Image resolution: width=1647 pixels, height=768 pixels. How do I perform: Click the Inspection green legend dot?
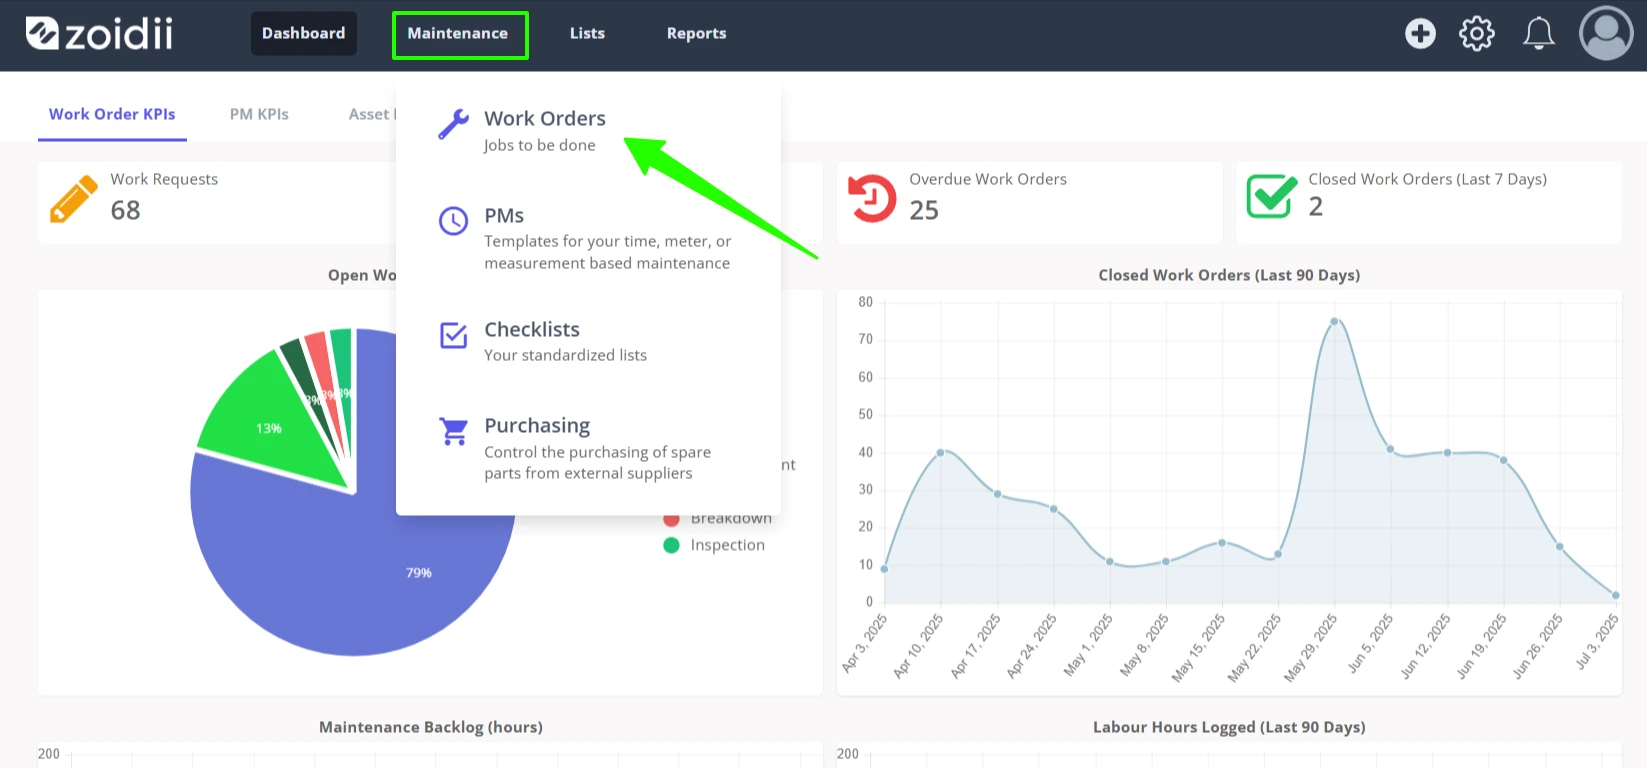pyautogui.click(x=671, y=545)
